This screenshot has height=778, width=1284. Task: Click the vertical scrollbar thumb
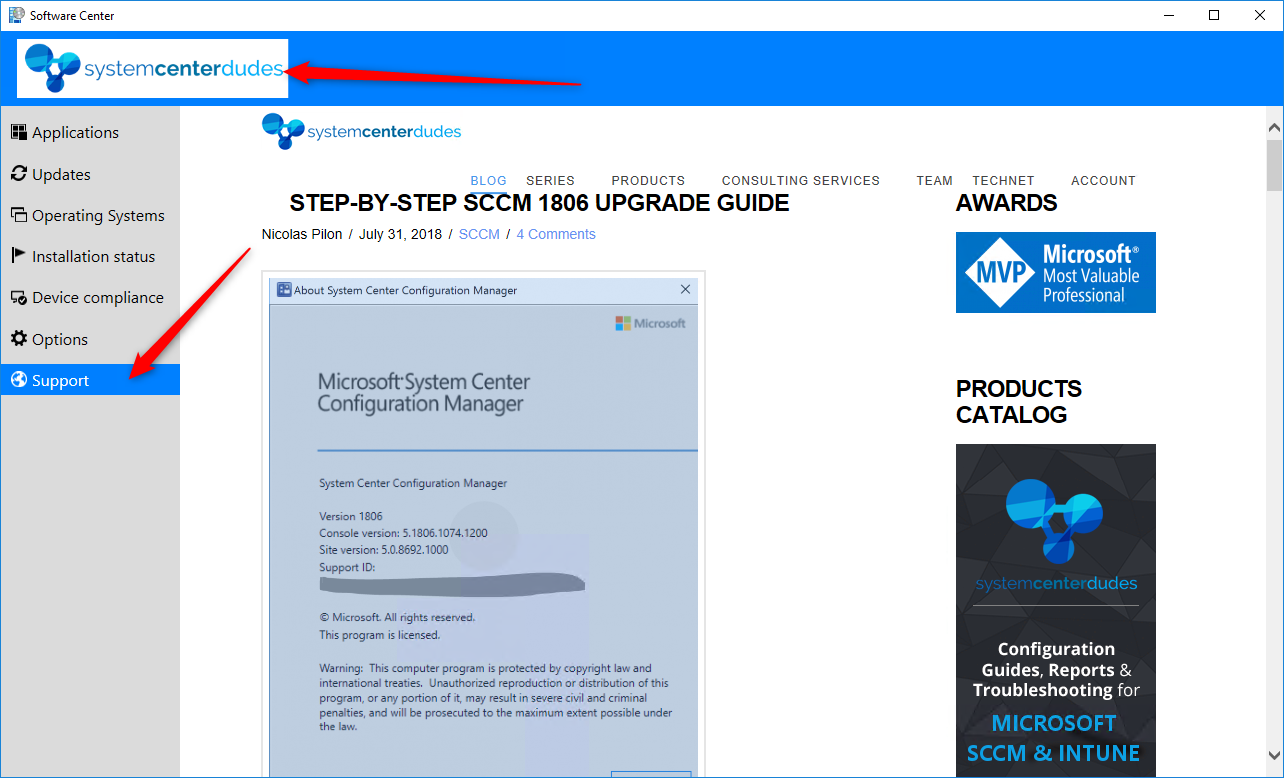pyautogui.click(x=1274, y=165)
